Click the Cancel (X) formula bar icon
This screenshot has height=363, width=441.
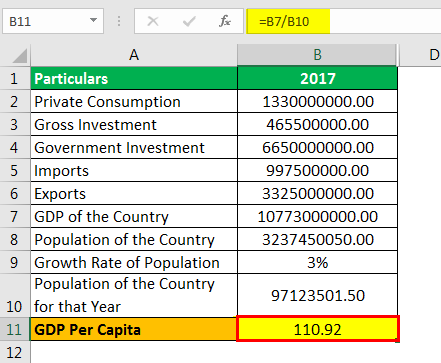(153, 22)
